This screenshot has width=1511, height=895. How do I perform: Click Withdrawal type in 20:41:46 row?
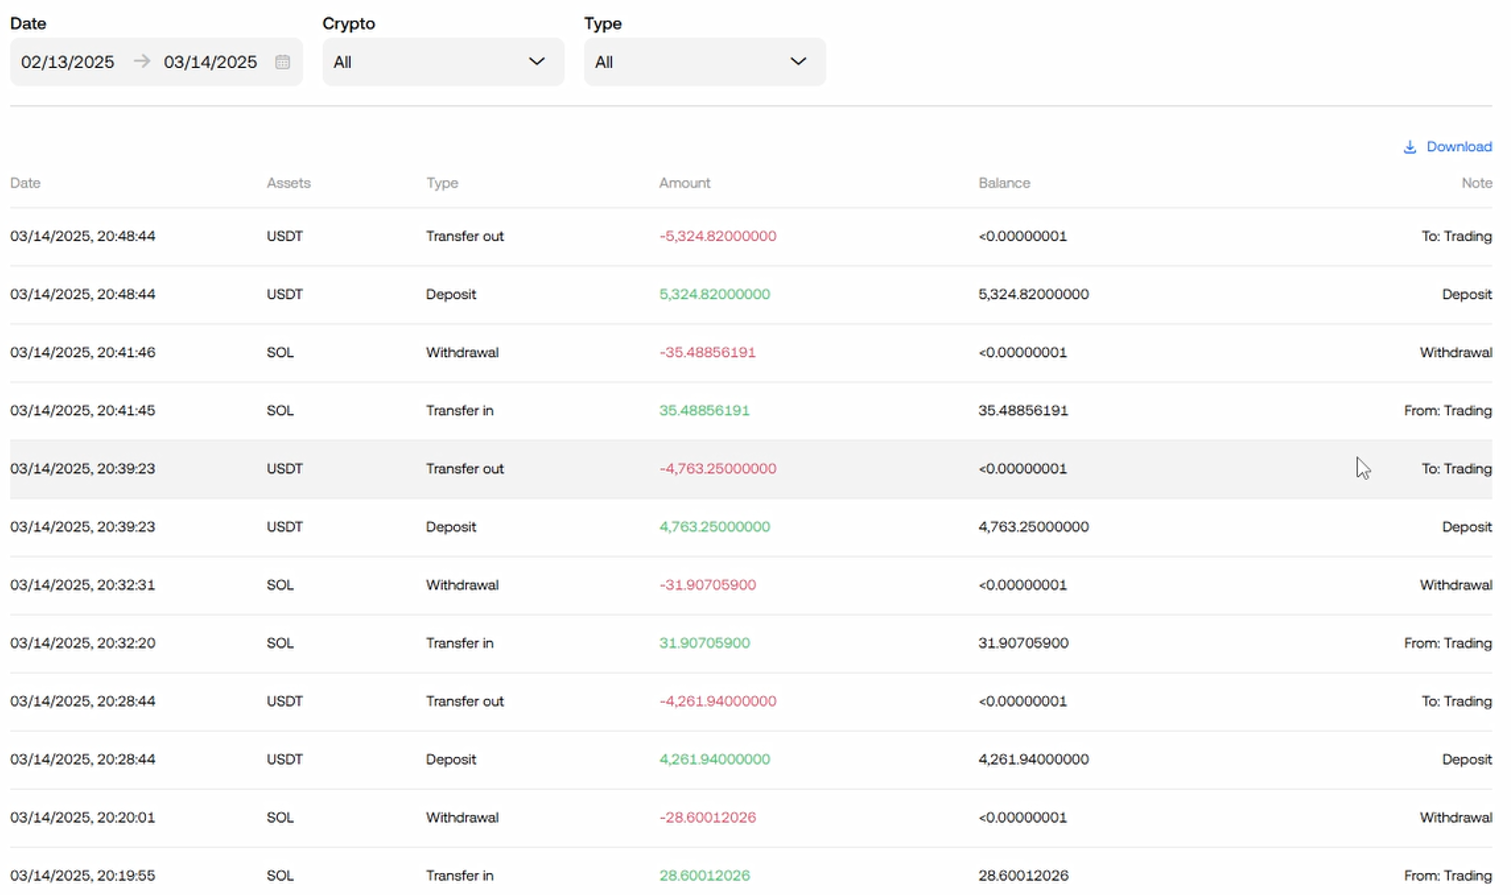462,352
